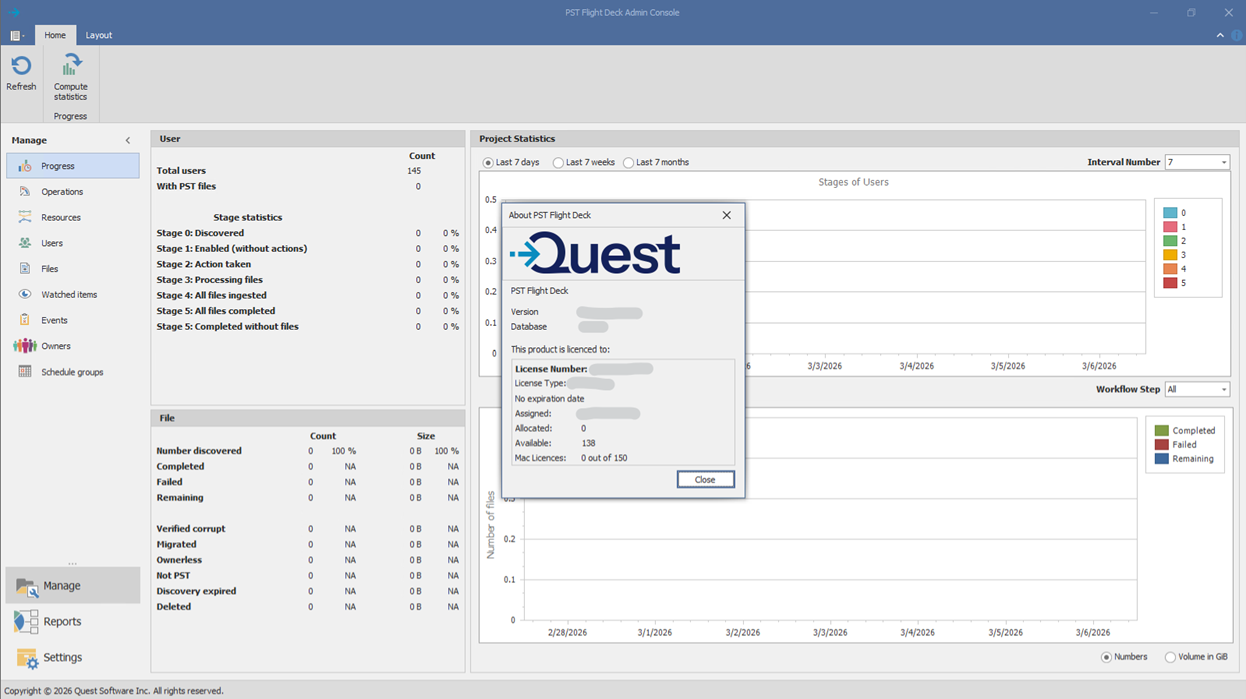Click the Completed legend swatch
This screenshot has width=1246, height=699.
tap(1161, 431)
